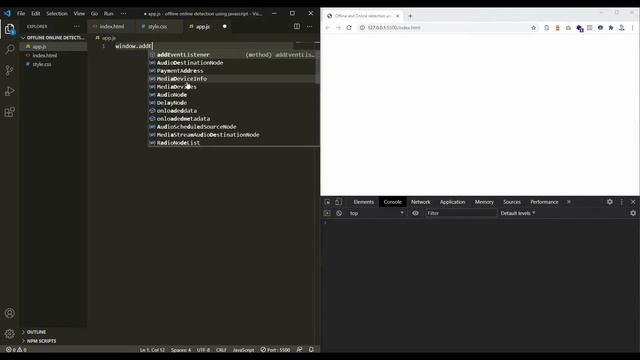
Task: Open editor More Actions ellipsis
Action: (x=310, y=27)
